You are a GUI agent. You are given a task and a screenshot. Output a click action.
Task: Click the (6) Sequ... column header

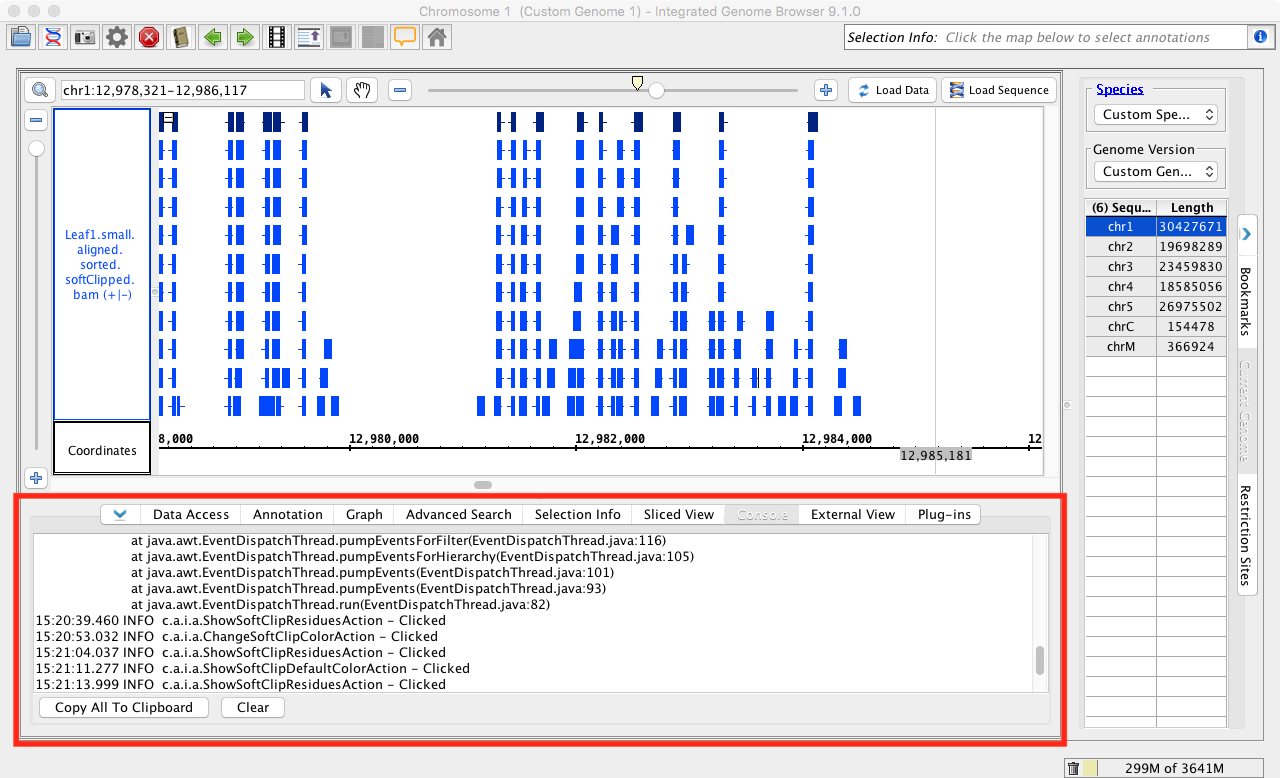[x=1121, y=208]
